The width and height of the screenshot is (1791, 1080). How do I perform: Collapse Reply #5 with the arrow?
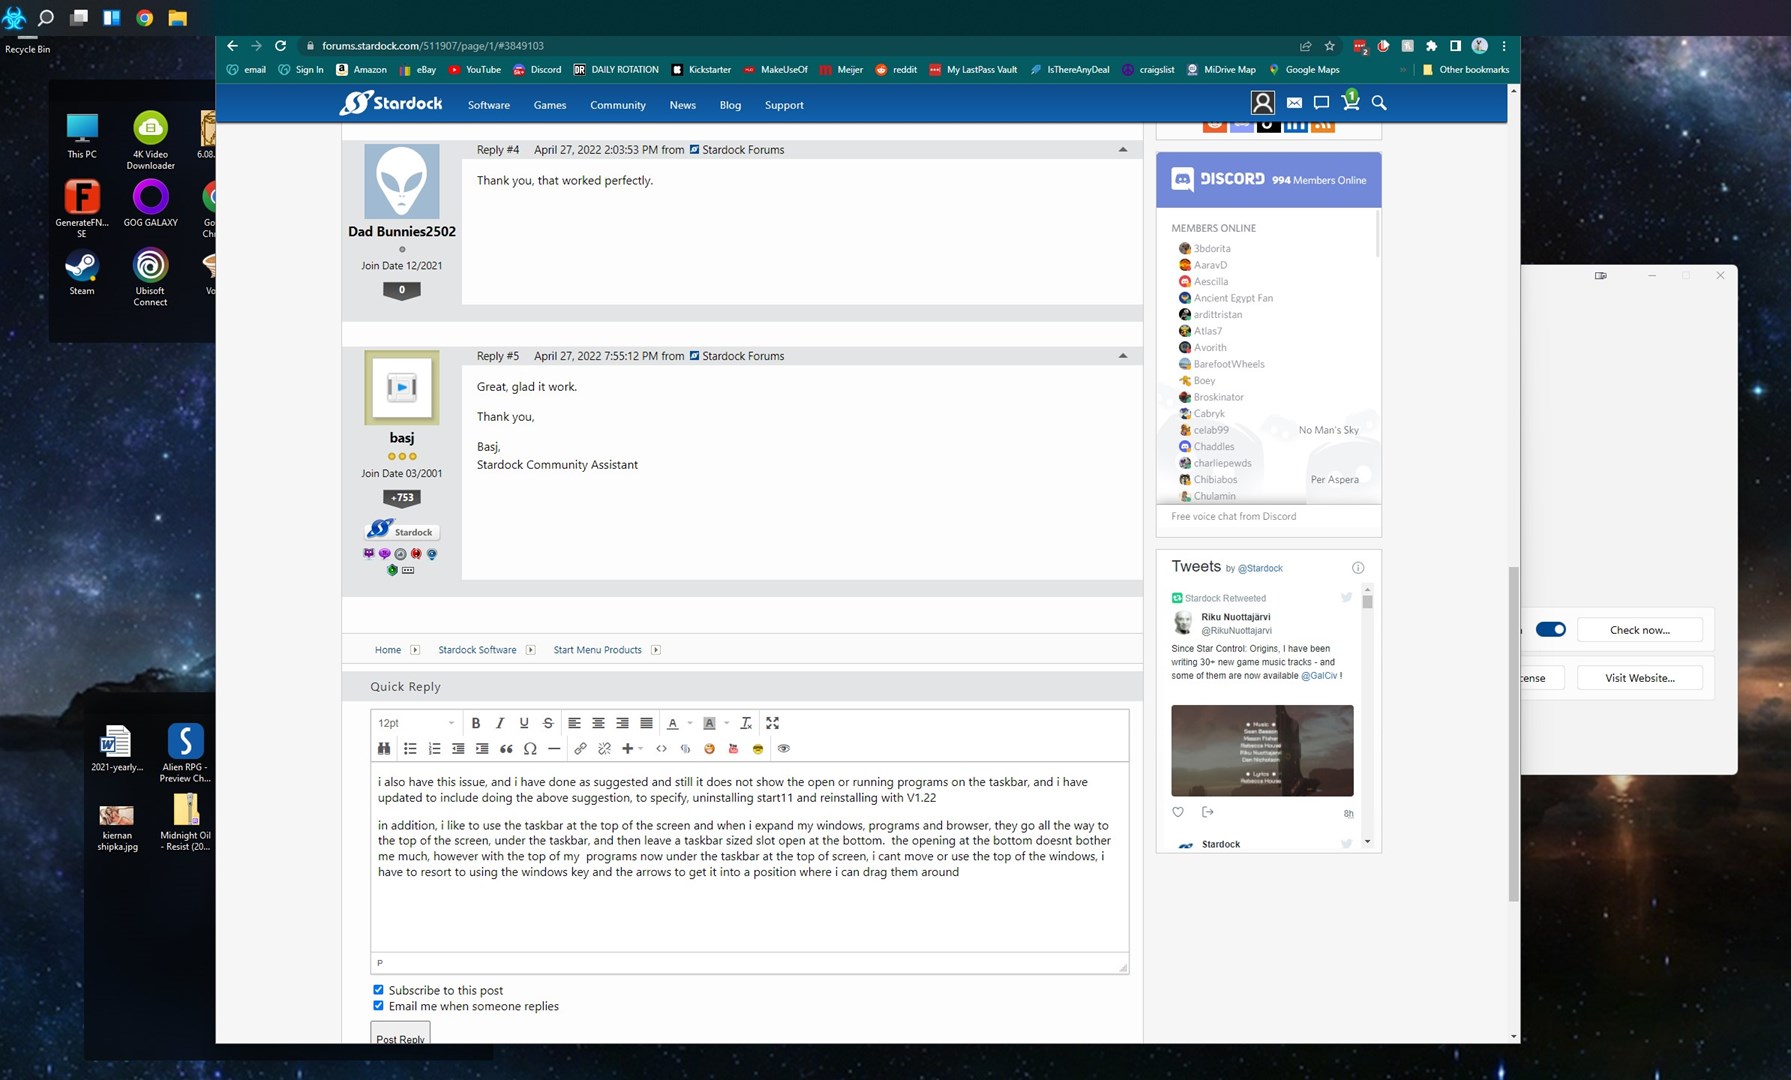tap(1123, 356)
